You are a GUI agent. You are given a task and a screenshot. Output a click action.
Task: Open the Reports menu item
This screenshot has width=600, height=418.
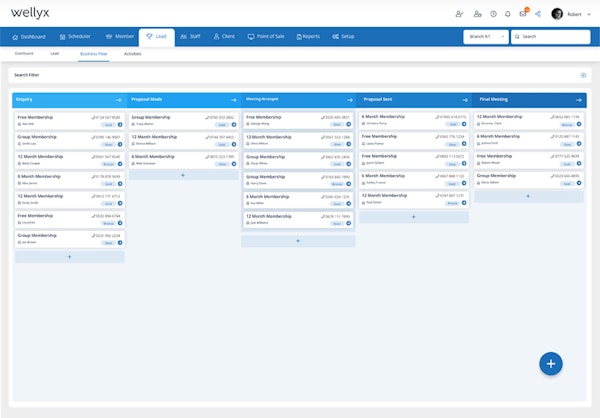click(x=308, y=36)
